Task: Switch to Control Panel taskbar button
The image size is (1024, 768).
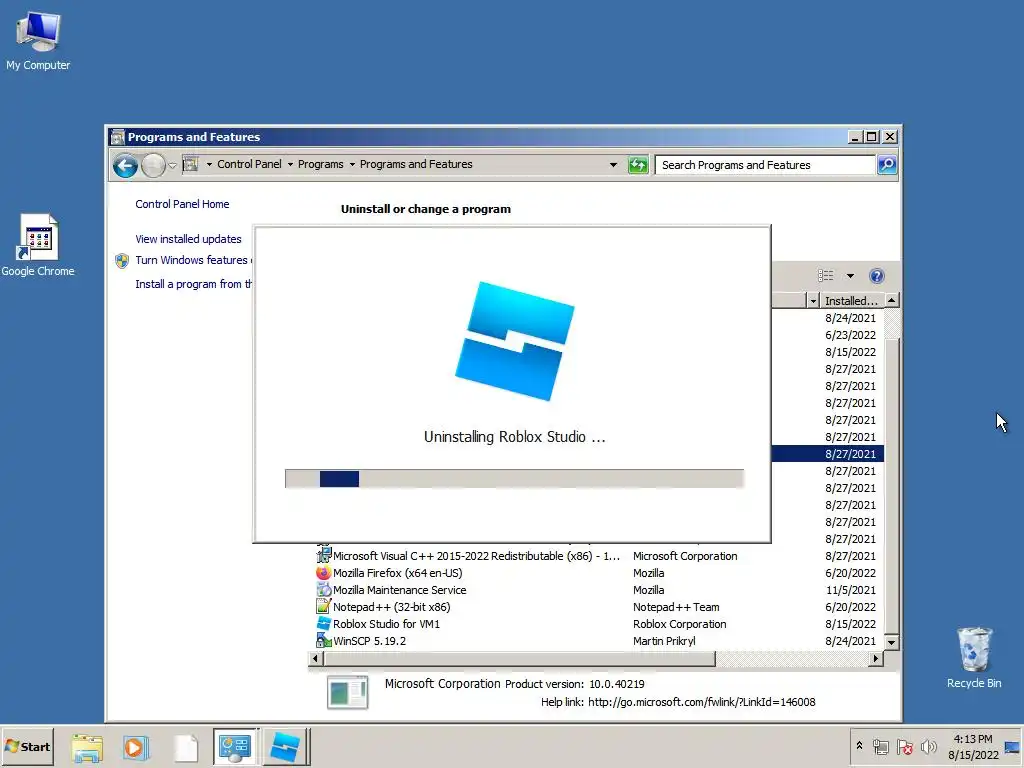Action: 236,747
